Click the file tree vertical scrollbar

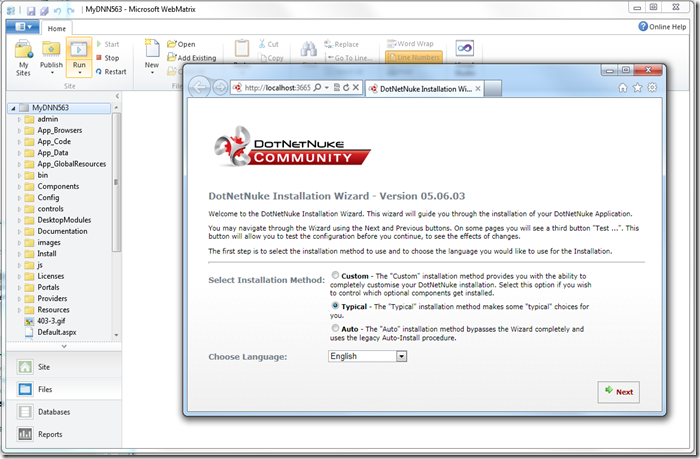coord(116,182)
